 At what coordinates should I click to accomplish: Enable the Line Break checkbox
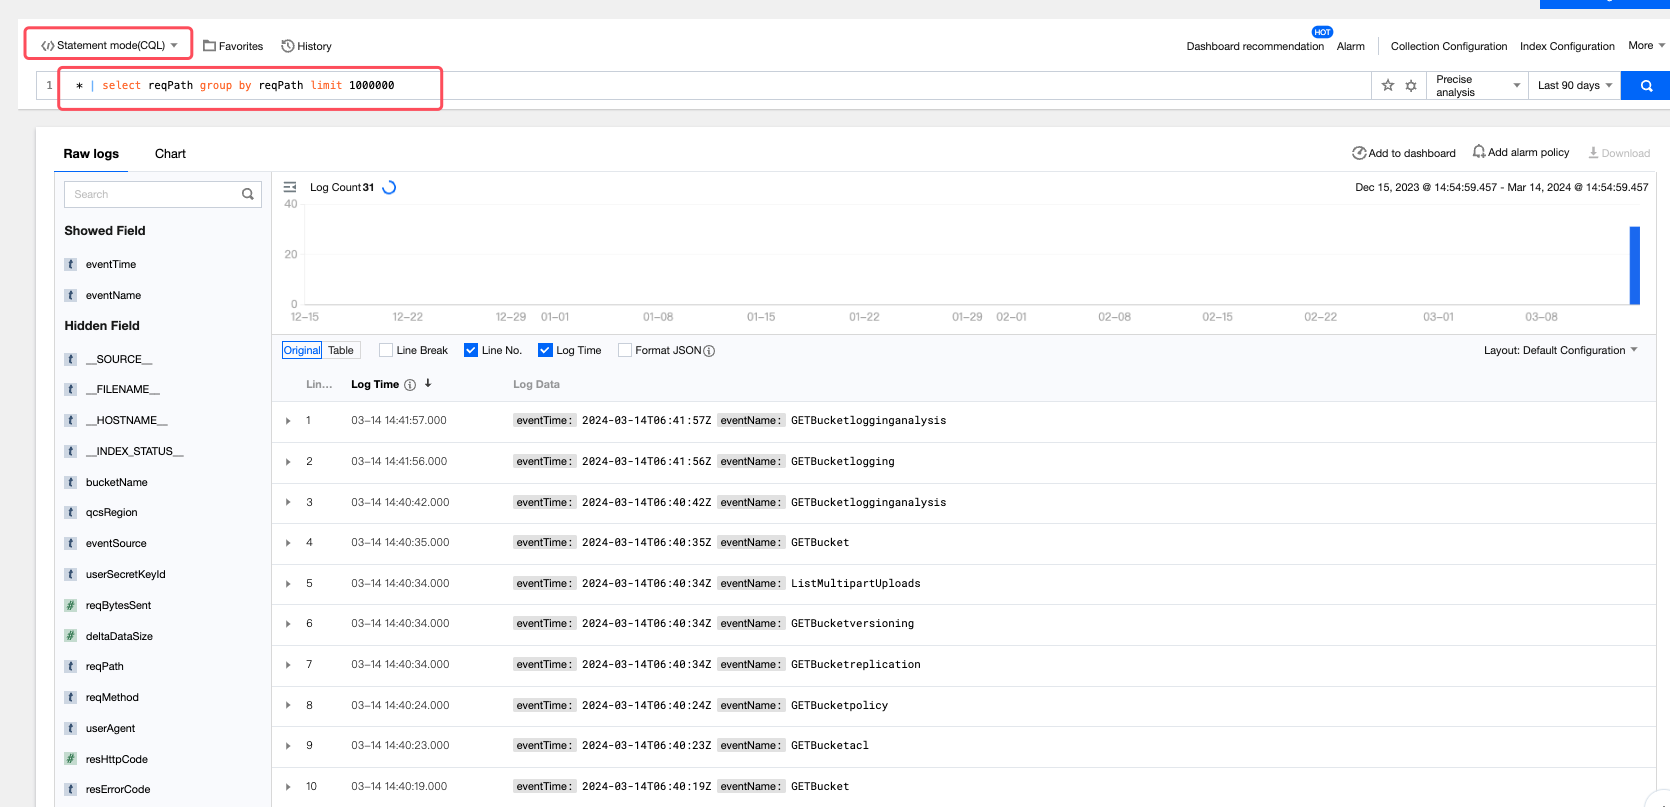[386, 350]
